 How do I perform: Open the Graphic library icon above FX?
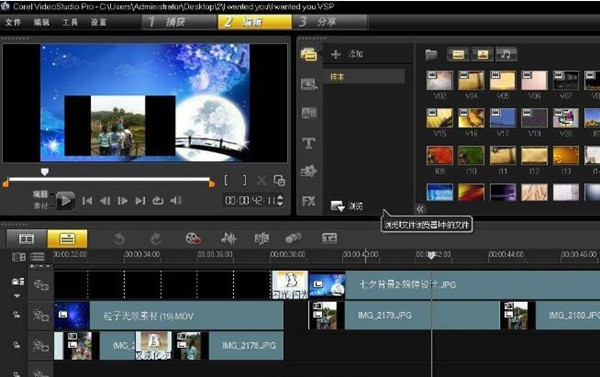point(309,171)
